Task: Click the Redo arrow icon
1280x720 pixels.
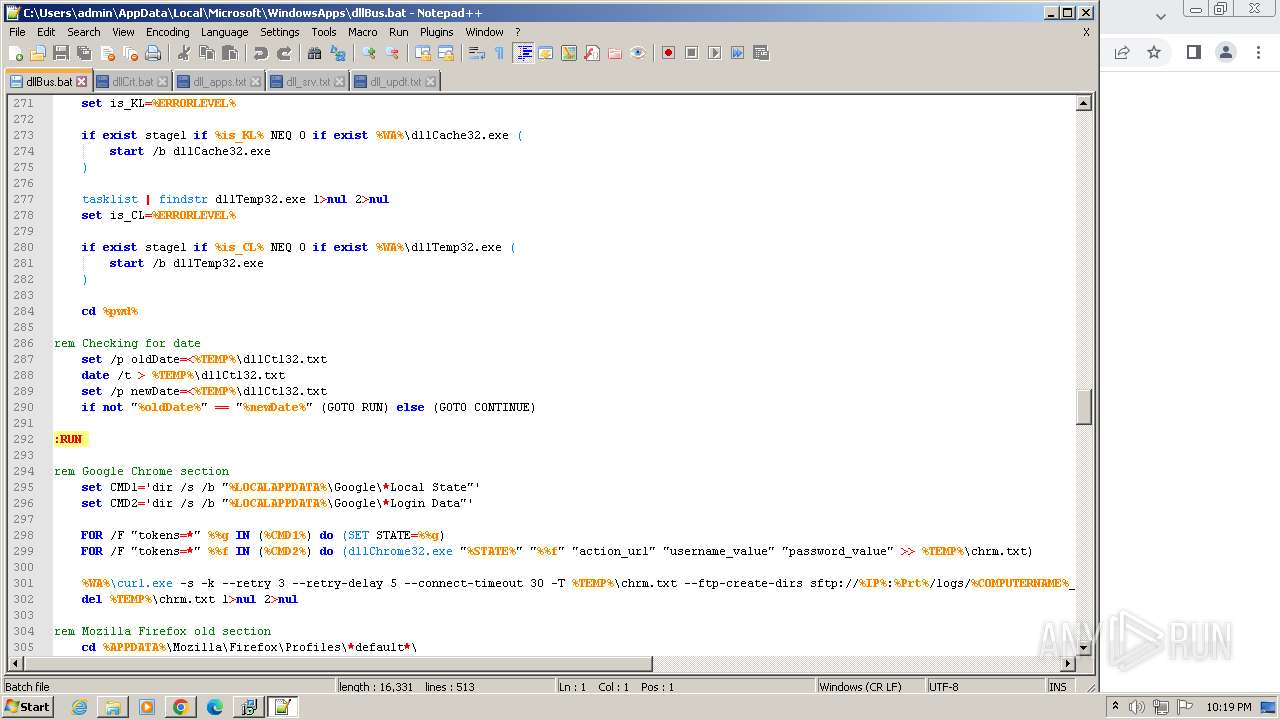Action: (284, 53)
